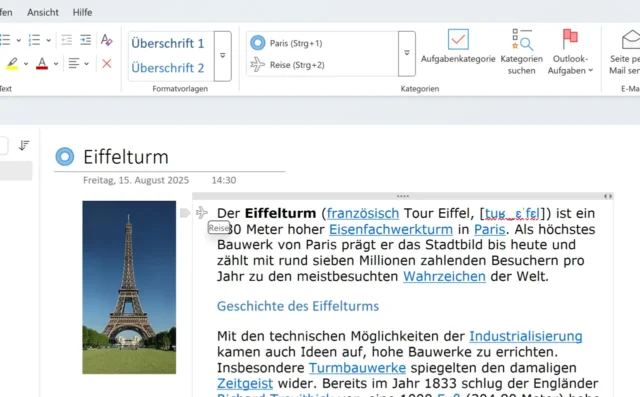The width and height of the screenshot is (640, 397).
Task: Click the gray paragraph handle marker
Action: click(x=184, y=213)
